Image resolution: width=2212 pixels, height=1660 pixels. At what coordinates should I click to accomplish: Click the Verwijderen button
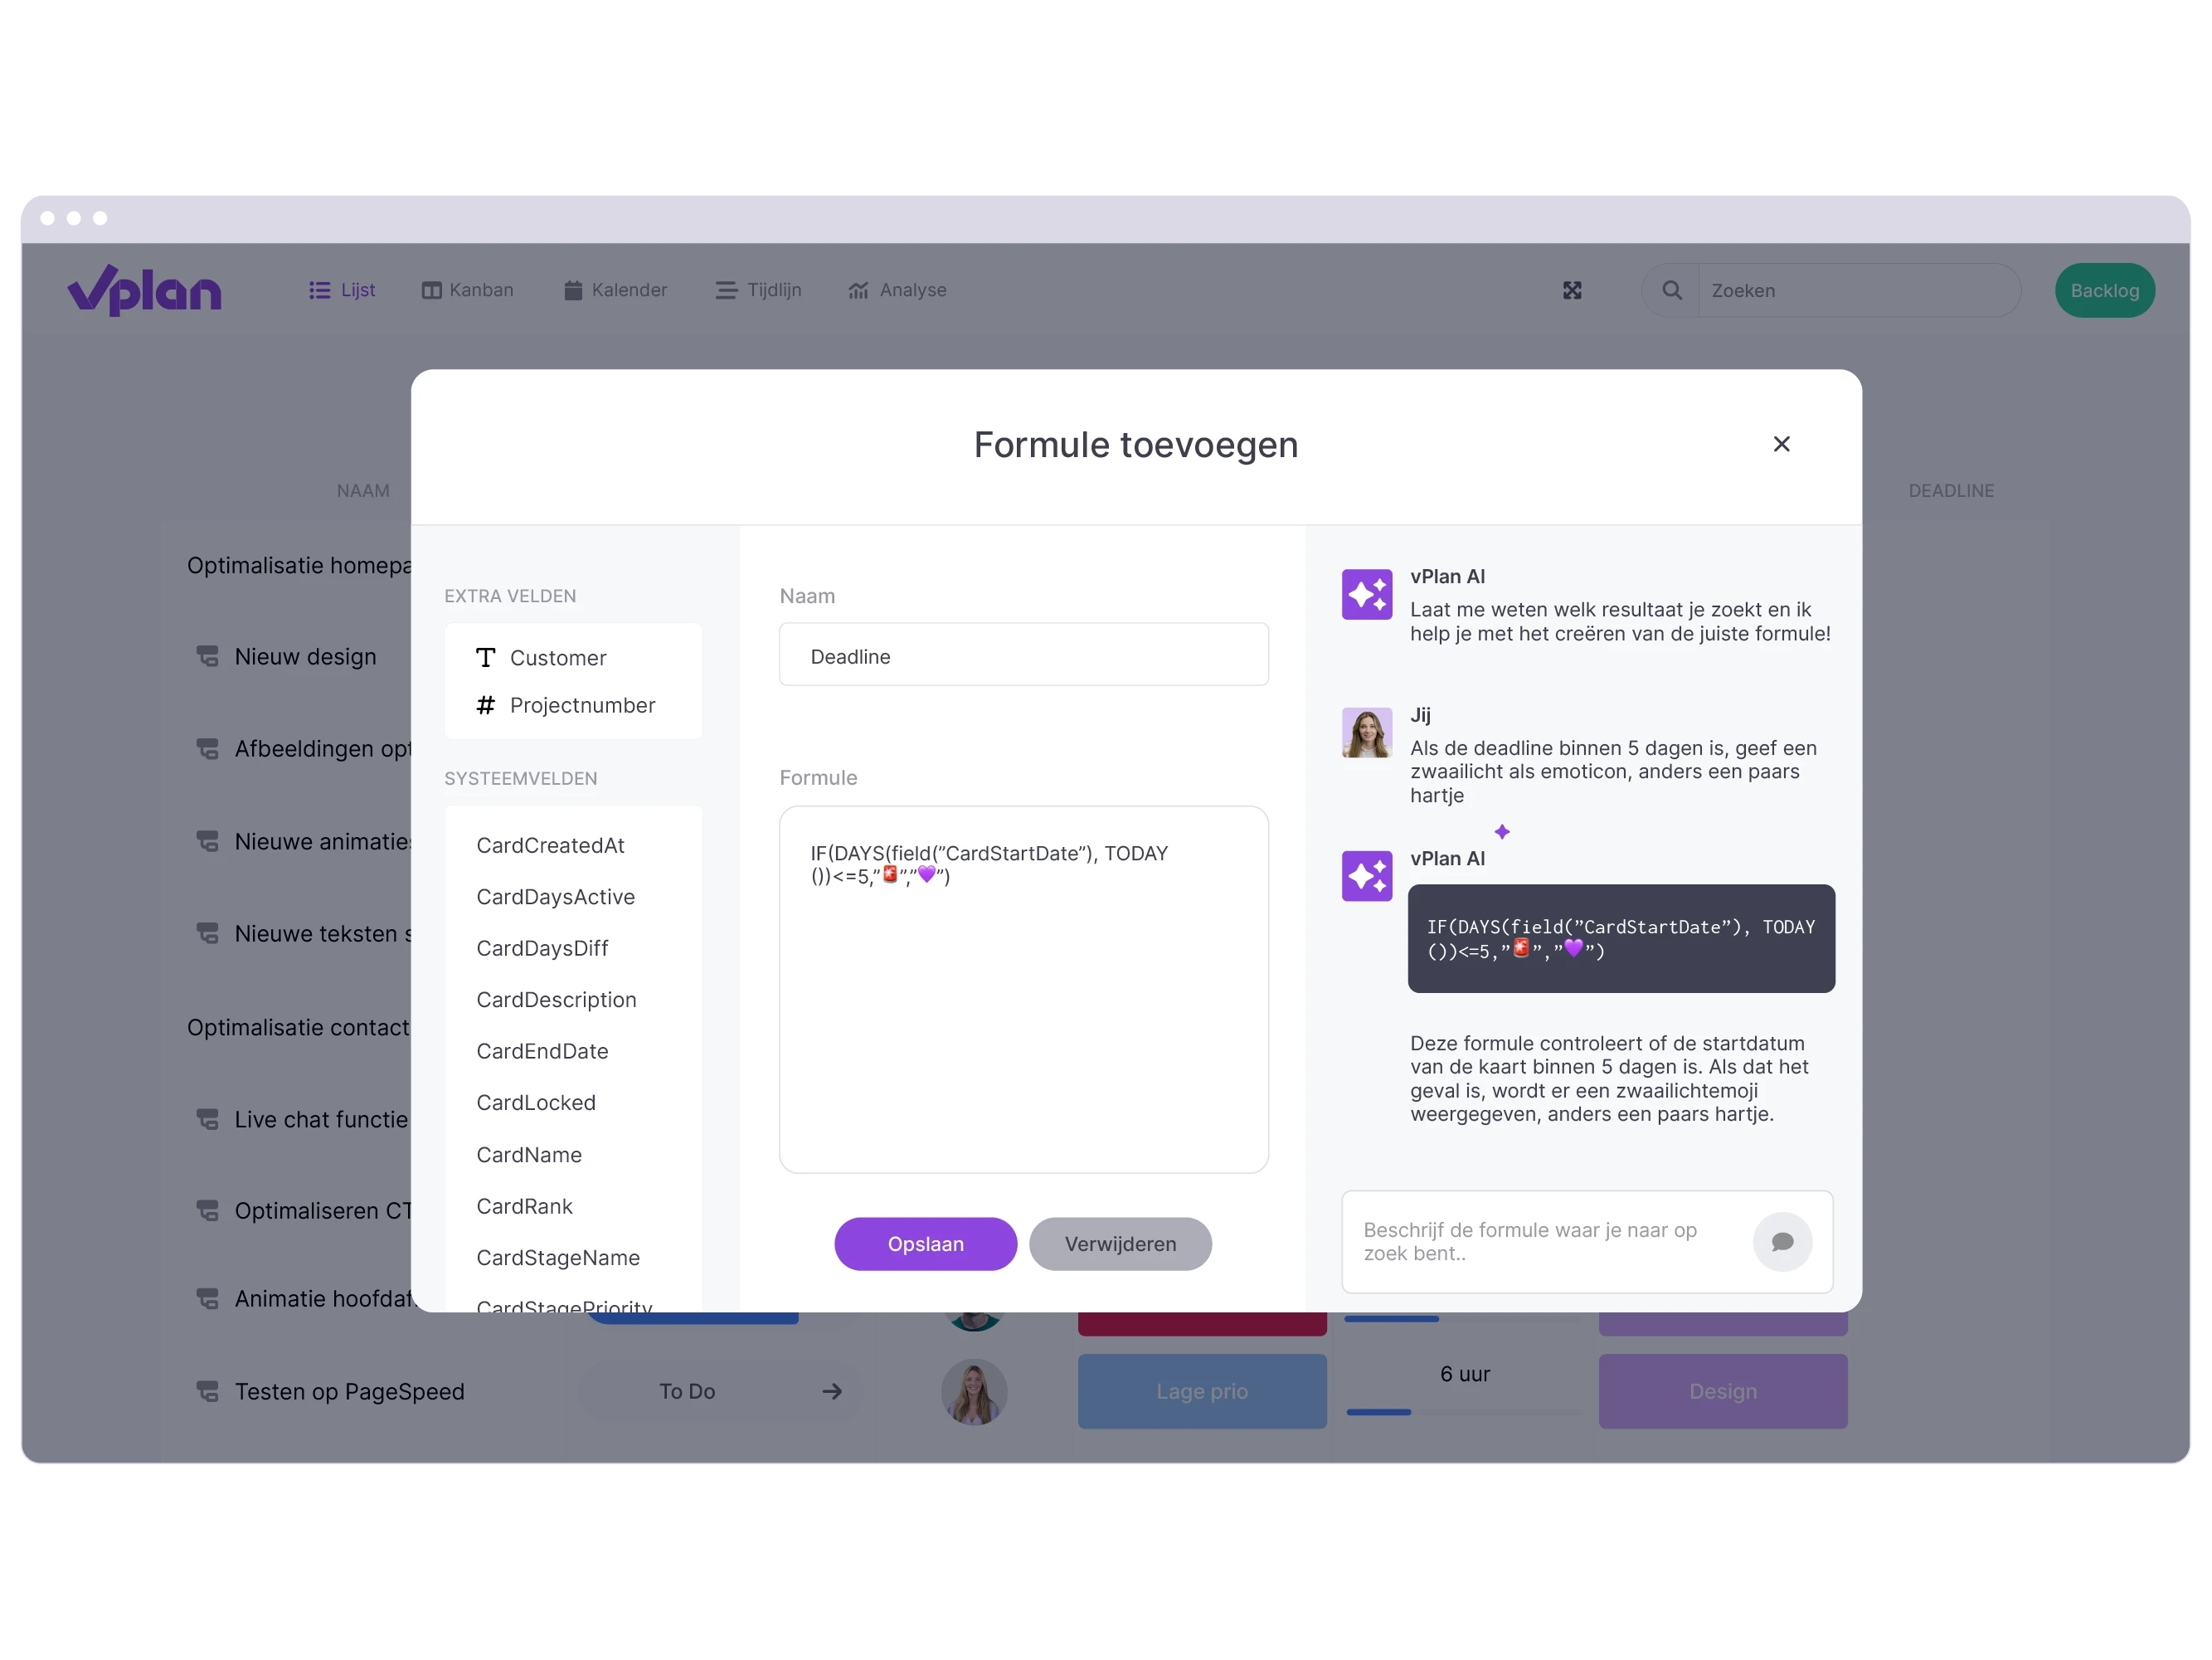1116,1244
